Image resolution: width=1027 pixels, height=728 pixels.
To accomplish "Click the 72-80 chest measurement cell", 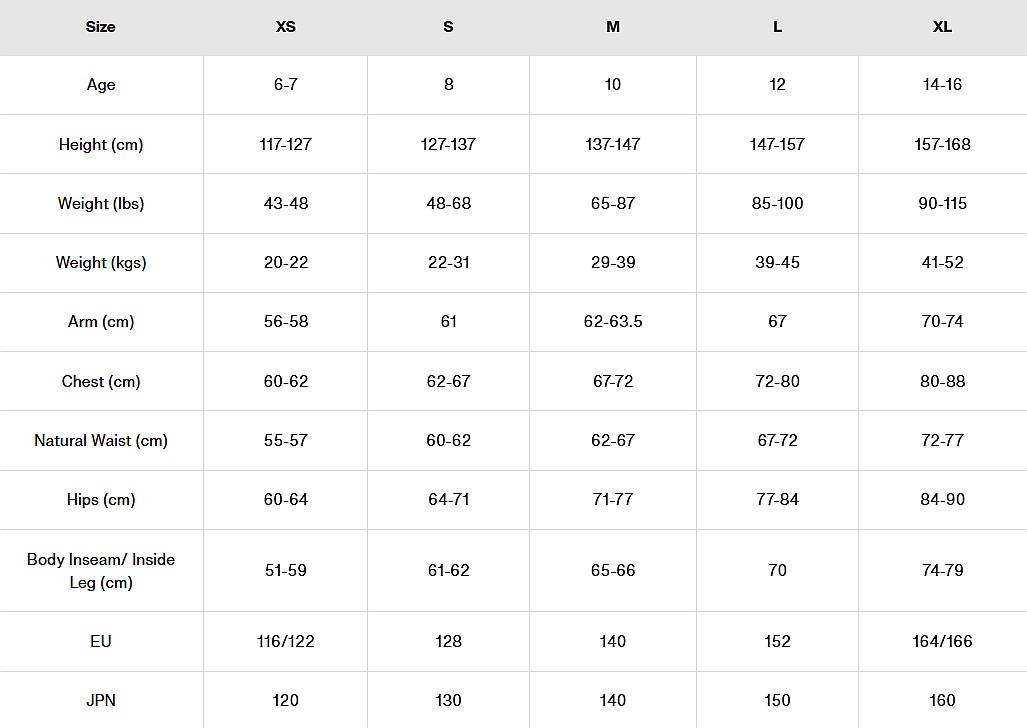I will pyautogui.click(x=777, y=381).
